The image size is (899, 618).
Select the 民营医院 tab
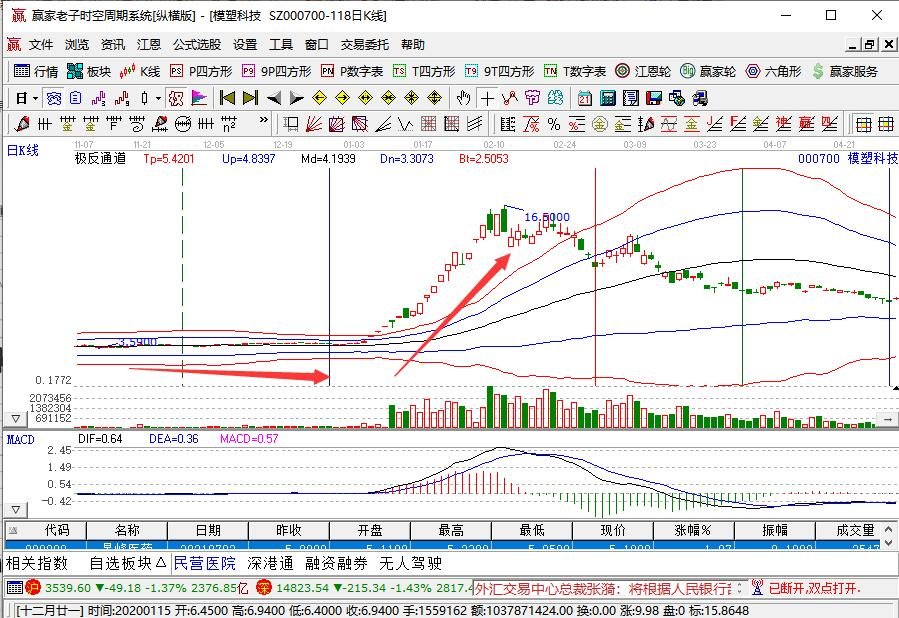click(x=205, y=563)
